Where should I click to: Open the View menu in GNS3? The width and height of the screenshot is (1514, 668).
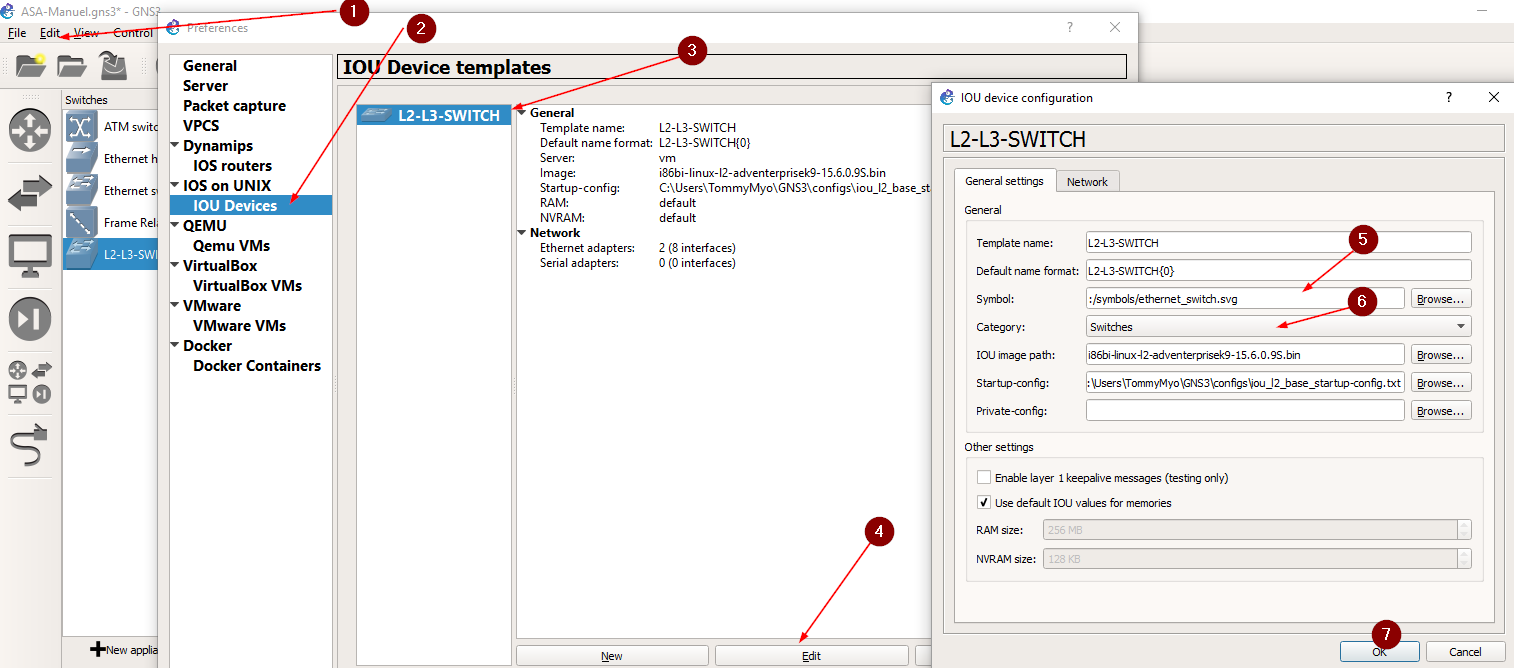86,33
